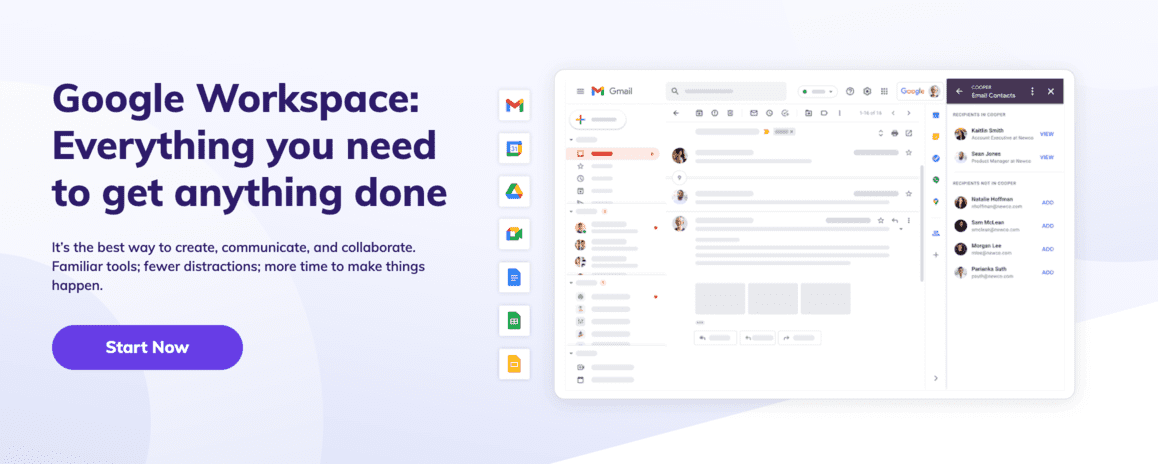Open the Google apps grid launcher
Screen dimensions: 1158x464
tap(884, 92)
